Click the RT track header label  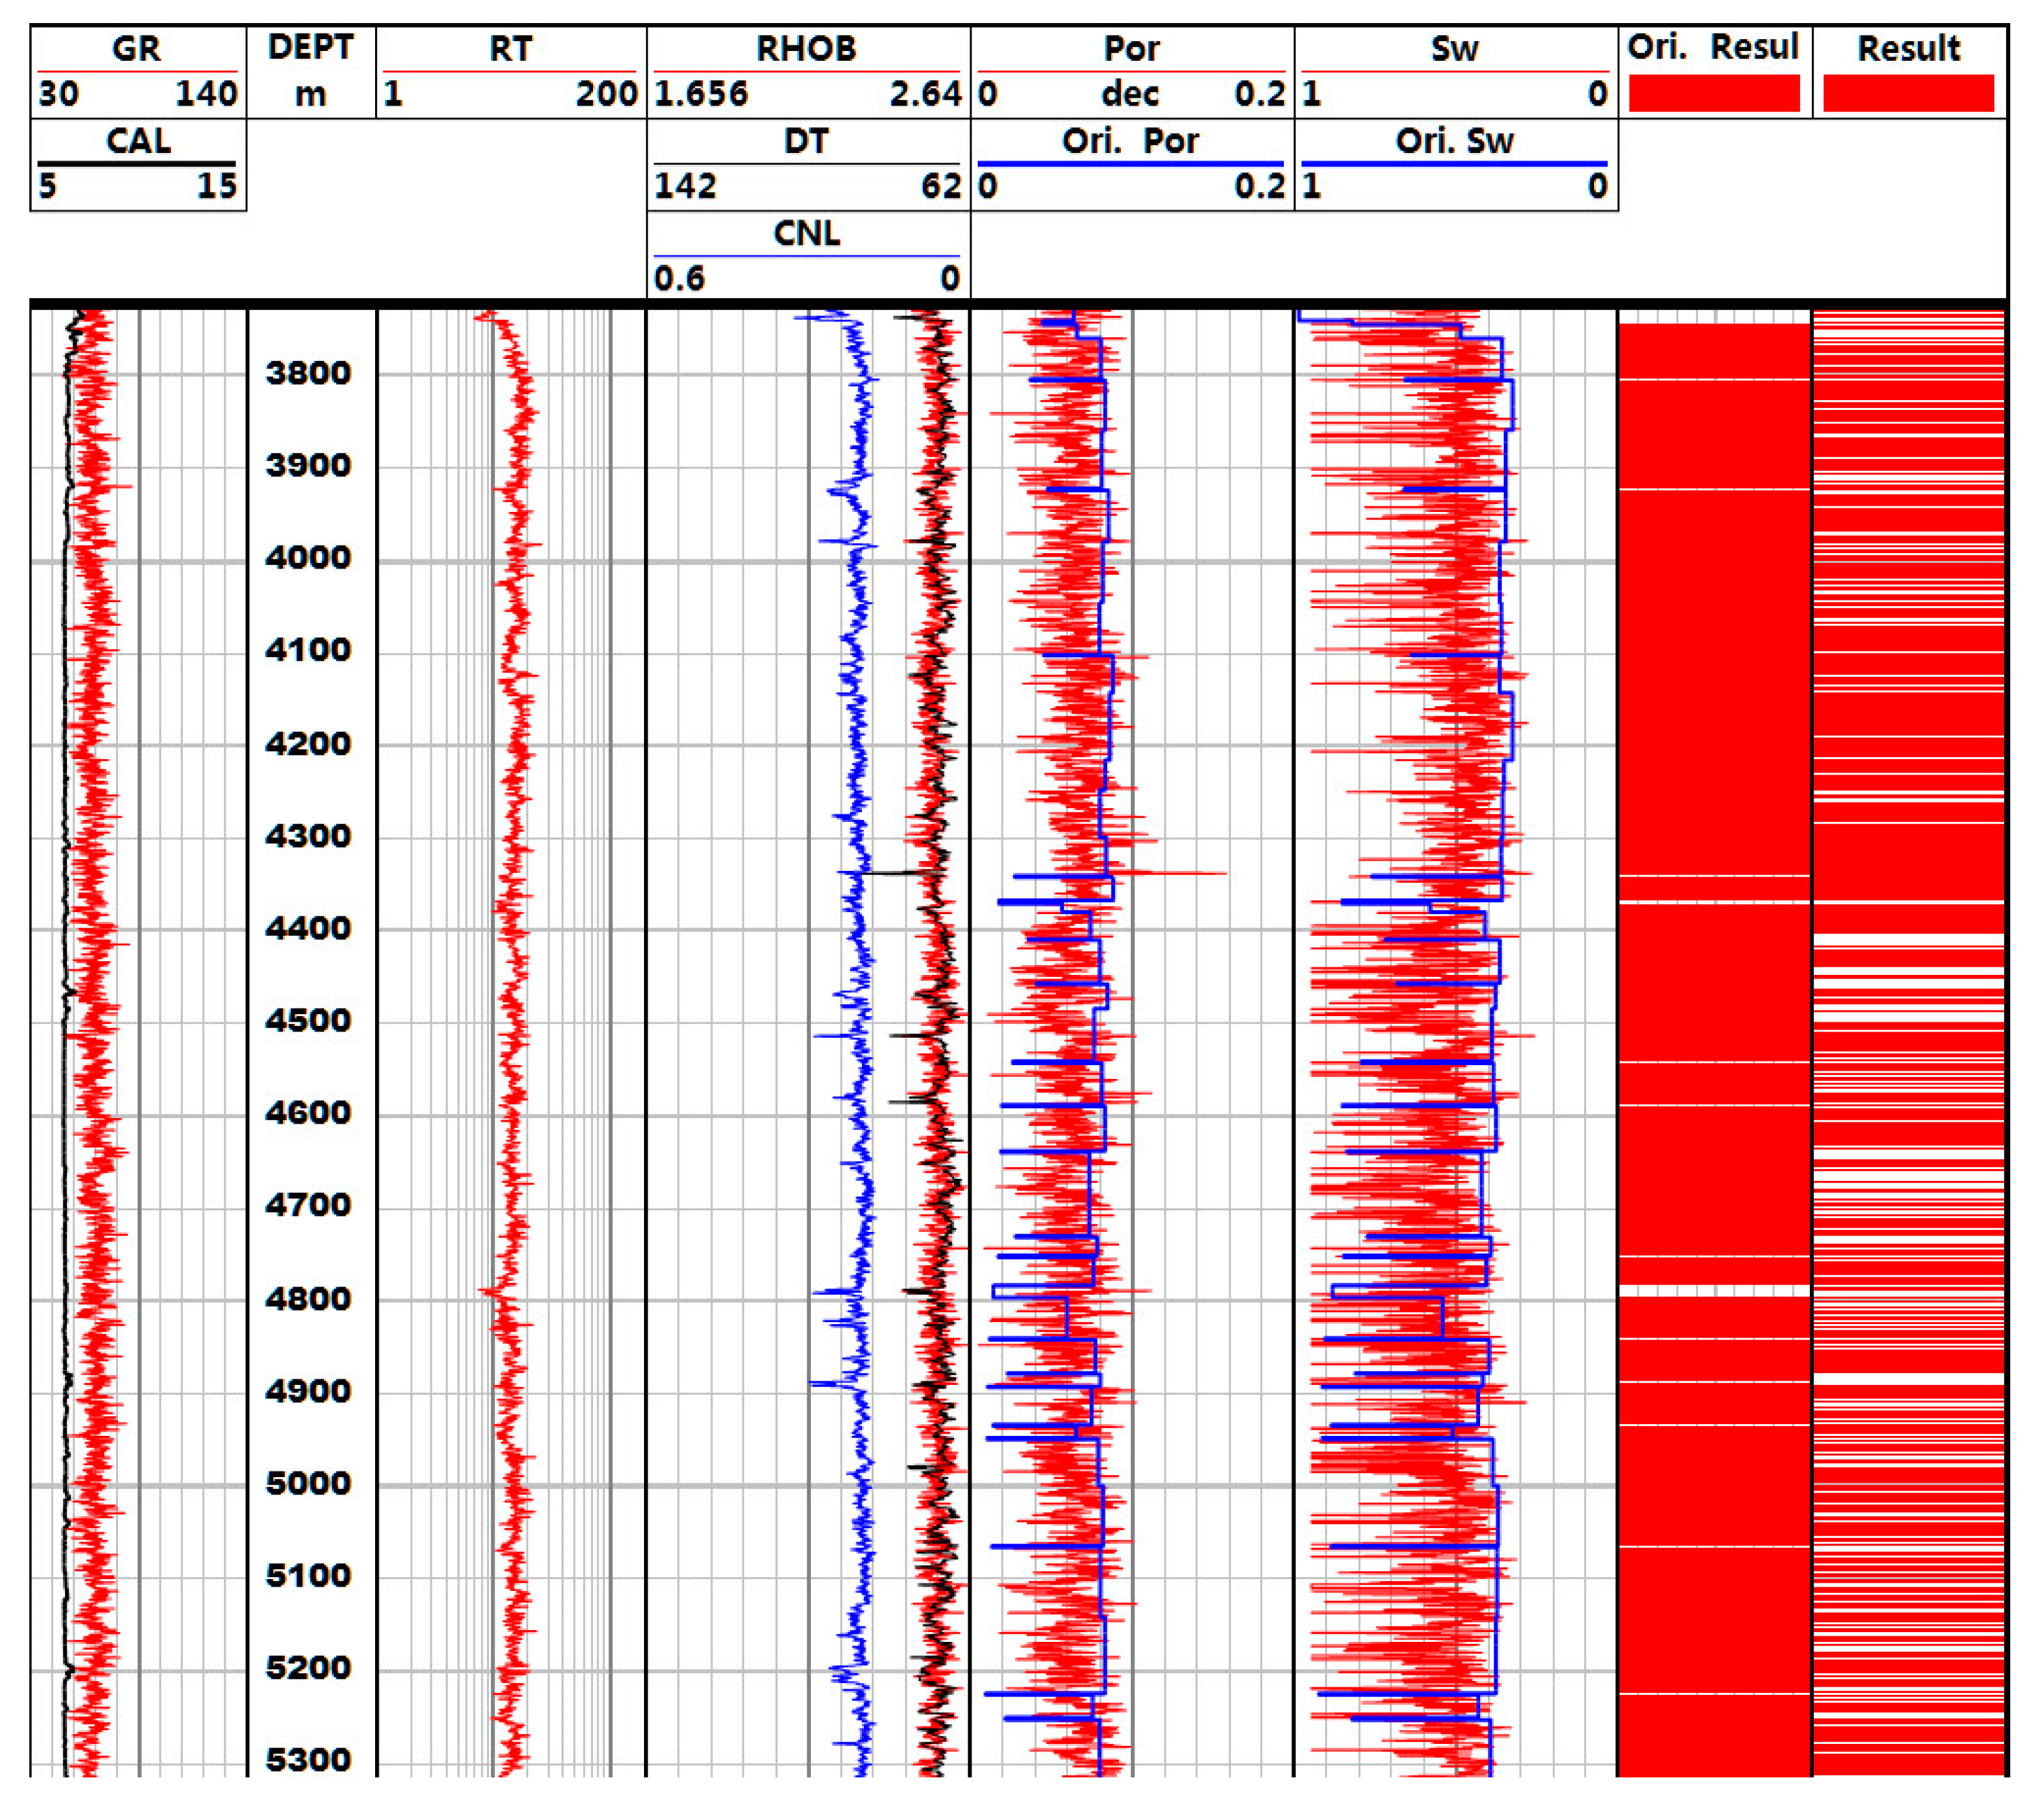pyautogui.click(x=510, y=48)
